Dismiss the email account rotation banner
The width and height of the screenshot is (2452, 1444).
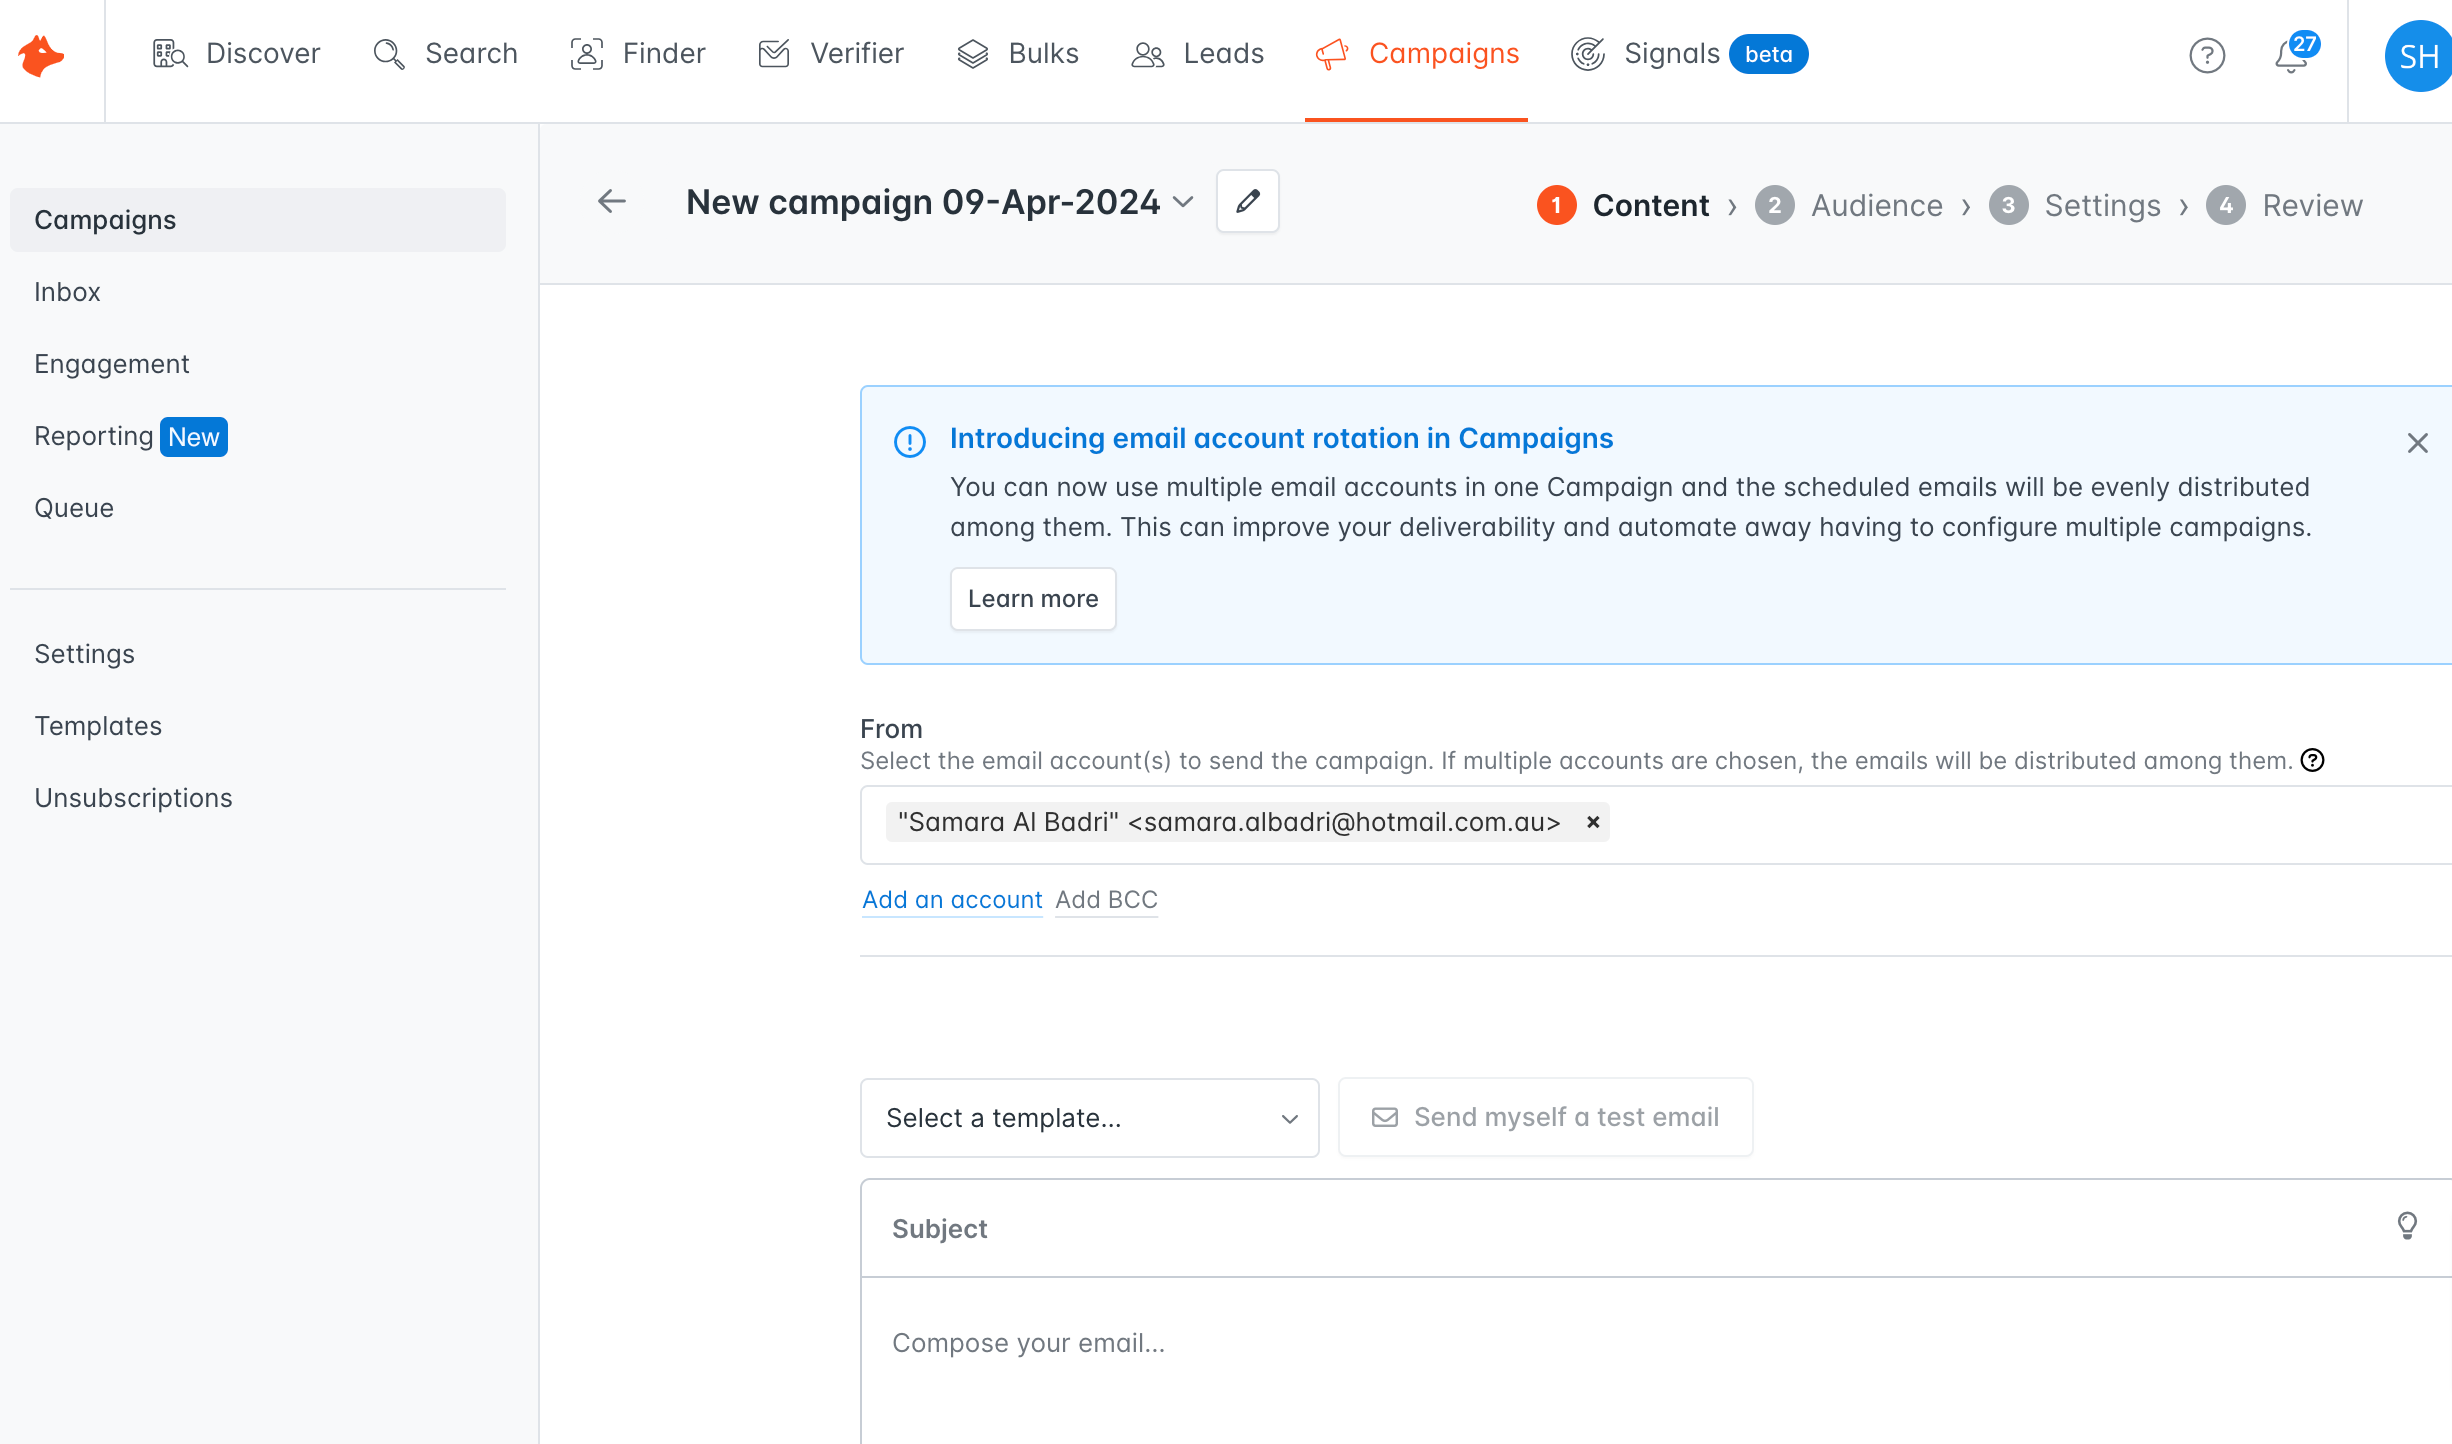tap(2417, 443)
